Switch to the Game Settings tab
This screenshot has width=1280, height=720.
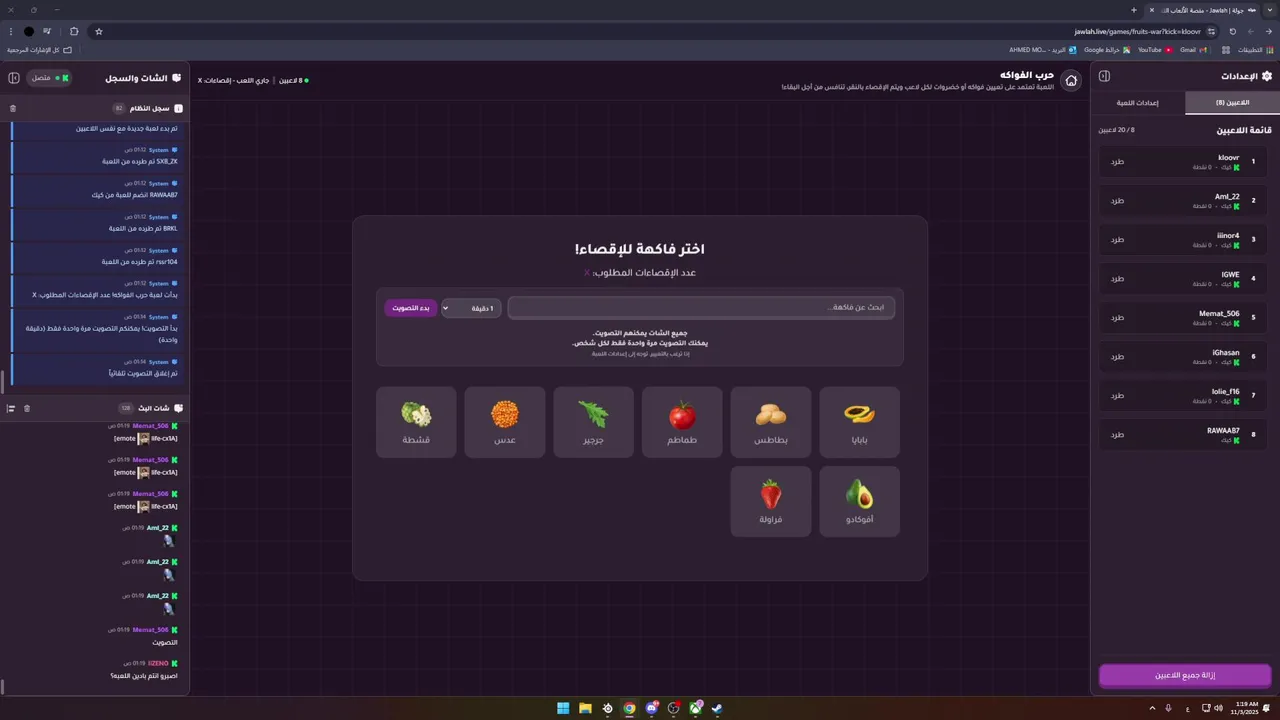[x=1138, y=102]
